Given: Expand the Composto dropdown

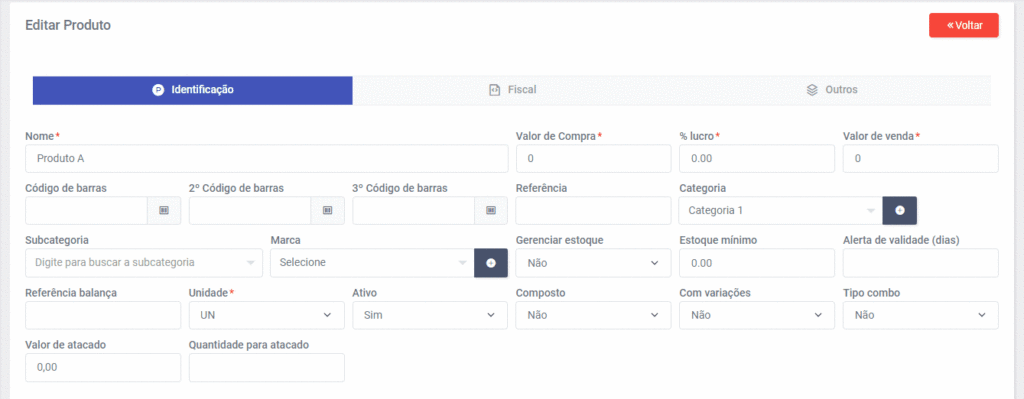Looking at the screenshot, I should click(593, 315).
